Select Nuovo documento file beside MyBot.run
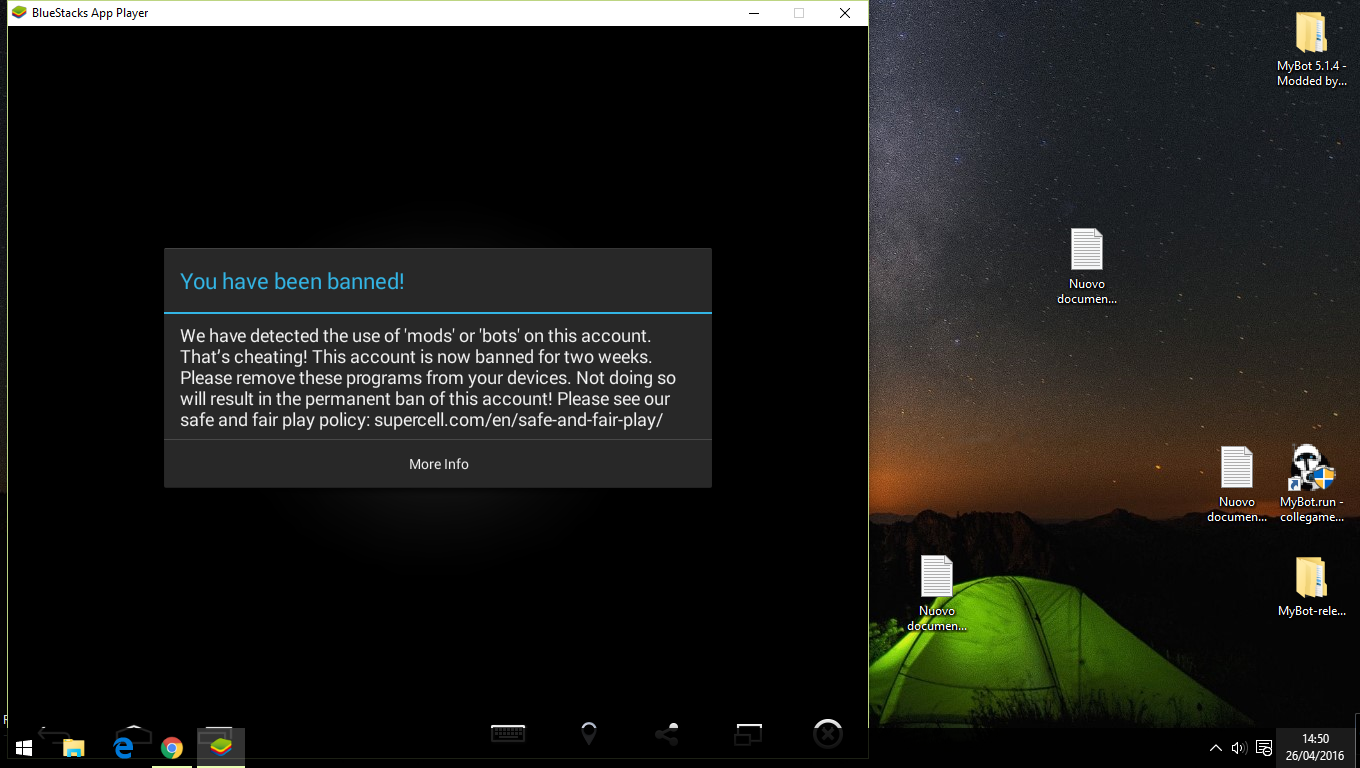Image resolution: width=1360 pixels, height=768 pixels. click(x=1237, y=484)
